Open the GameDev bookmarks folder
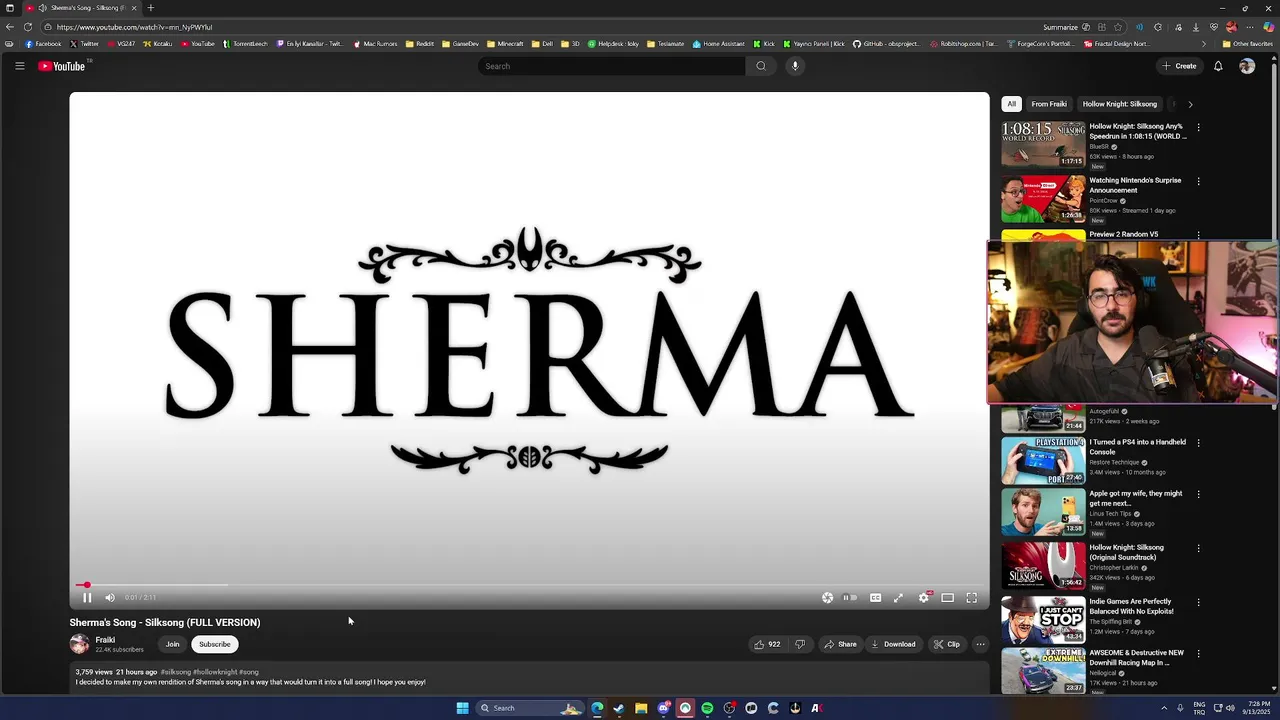This screenshot has height=720, width=1280. point(460,44)
